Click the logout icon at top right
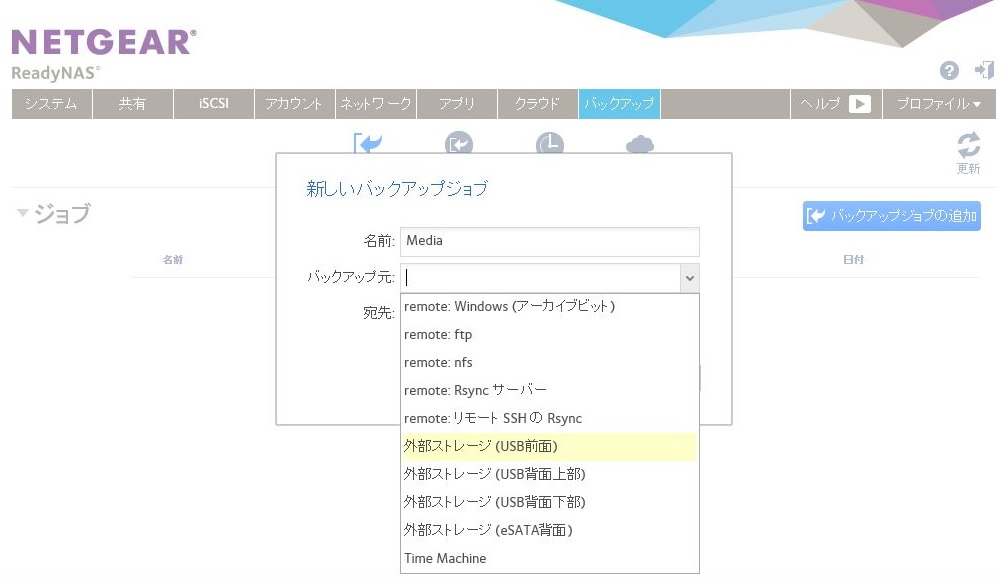The image size is (1001, 578). pyautogui.click(x=984, y=70)
